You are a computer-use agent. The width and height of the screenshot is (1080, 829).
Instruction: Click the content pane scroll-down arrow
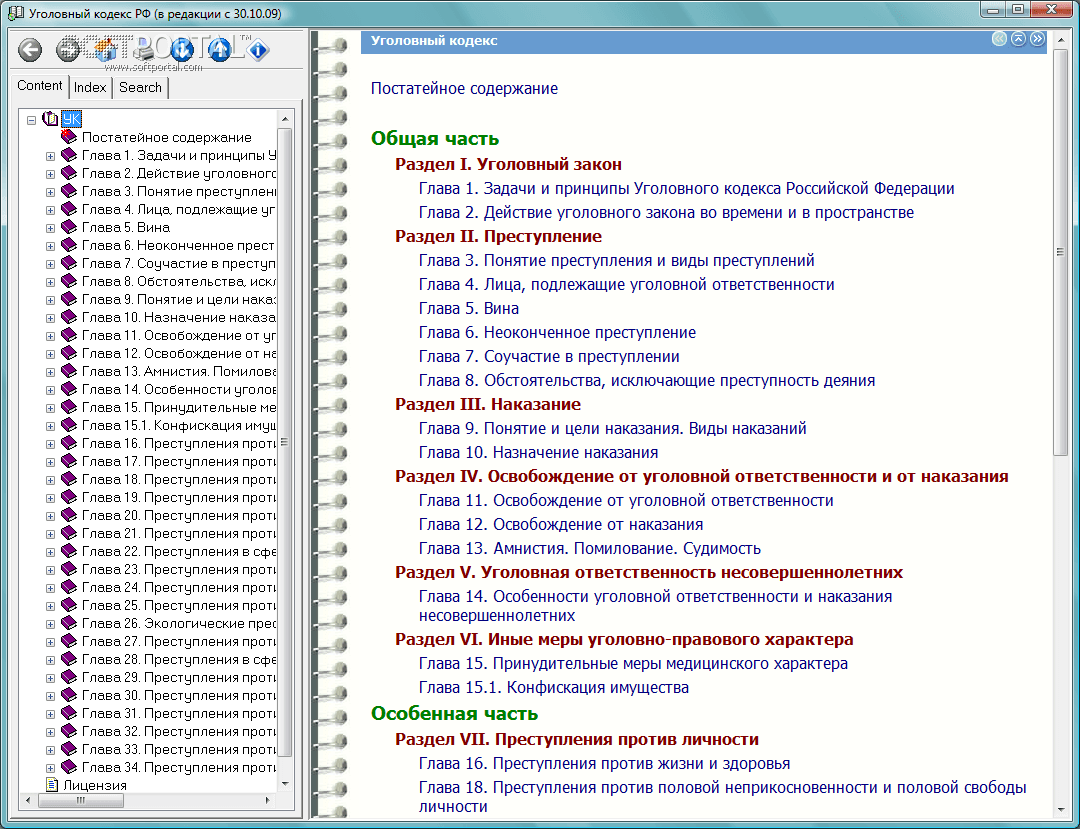(x=1061, y=811)
